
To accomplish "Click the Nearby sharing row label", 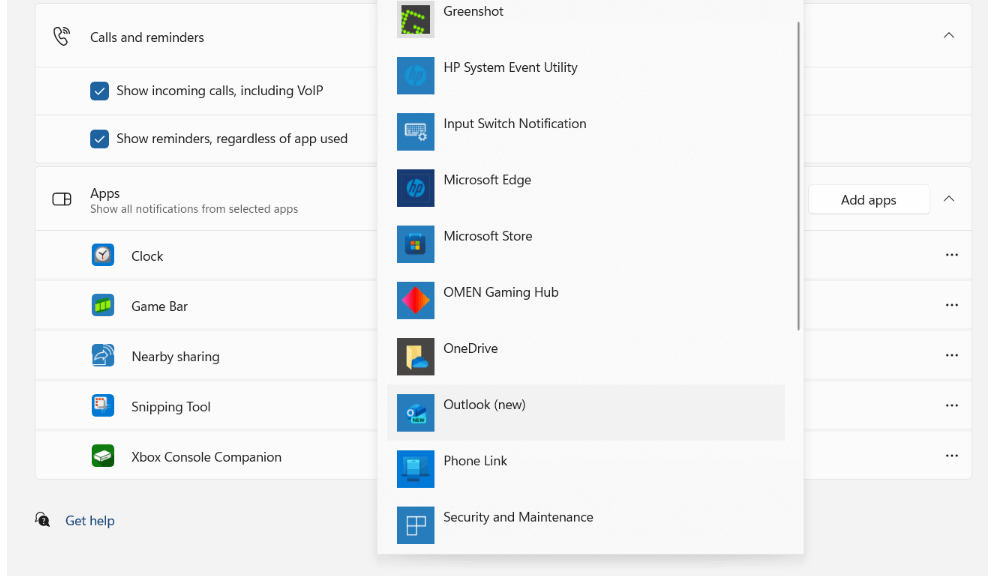I will coord(176,357).
